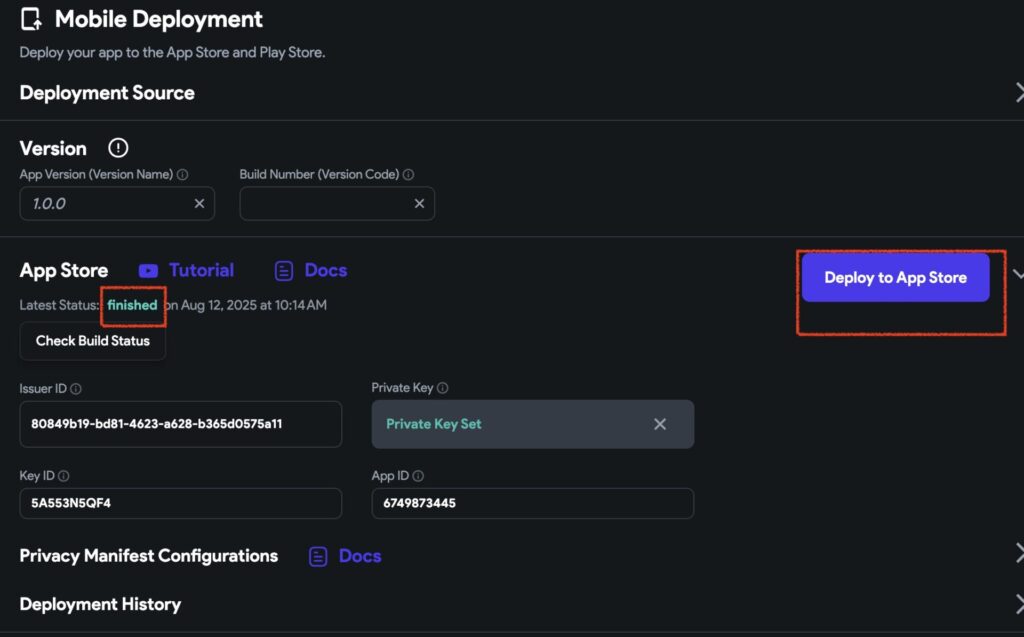1024x637 pixels.
Task: Click into the Key ID field
Action: [180, 503]
